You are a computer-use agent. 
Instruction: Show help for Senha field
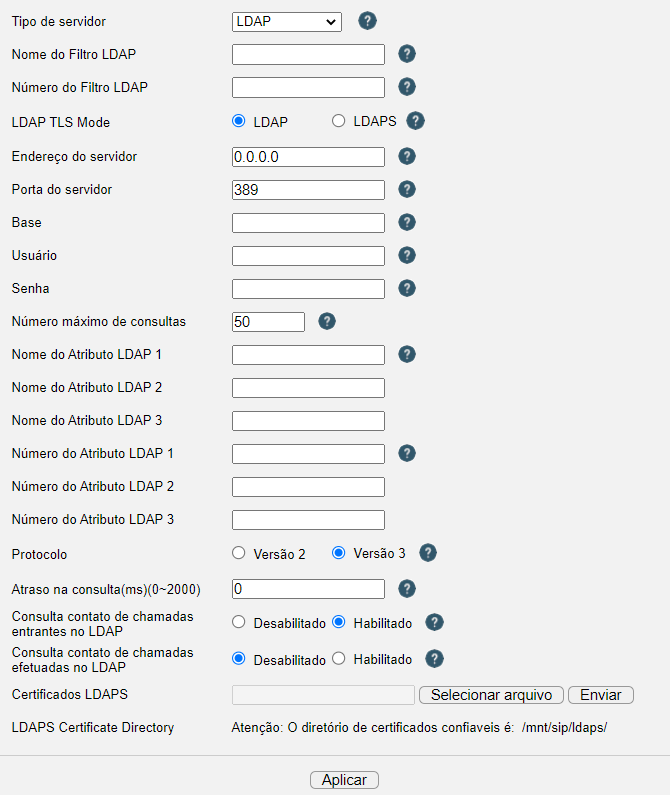click(407, 288)
